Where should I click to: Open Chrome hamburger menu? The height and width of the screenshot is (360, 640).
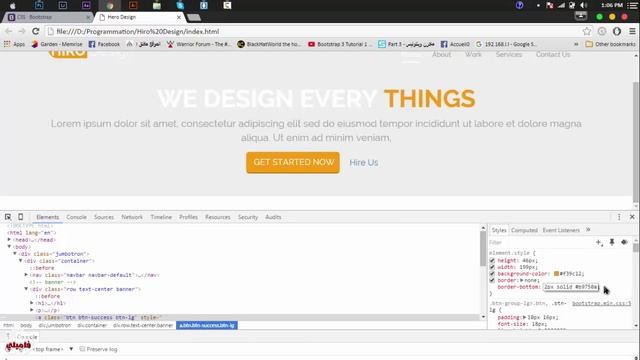pos(632,31)
